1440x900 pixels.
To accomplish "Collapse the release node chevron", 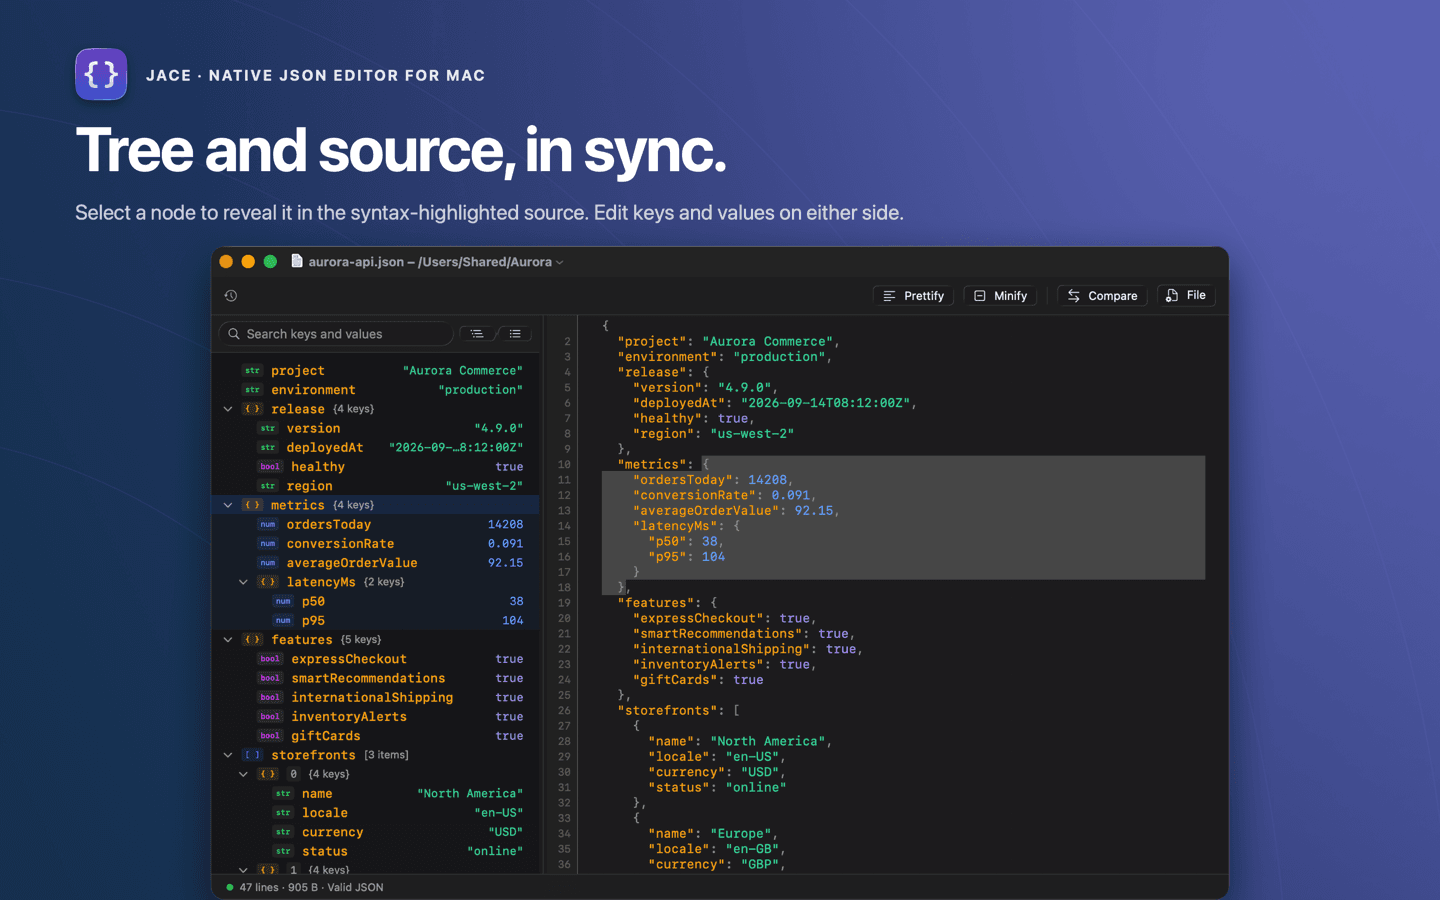I will (x=228, y=409).
